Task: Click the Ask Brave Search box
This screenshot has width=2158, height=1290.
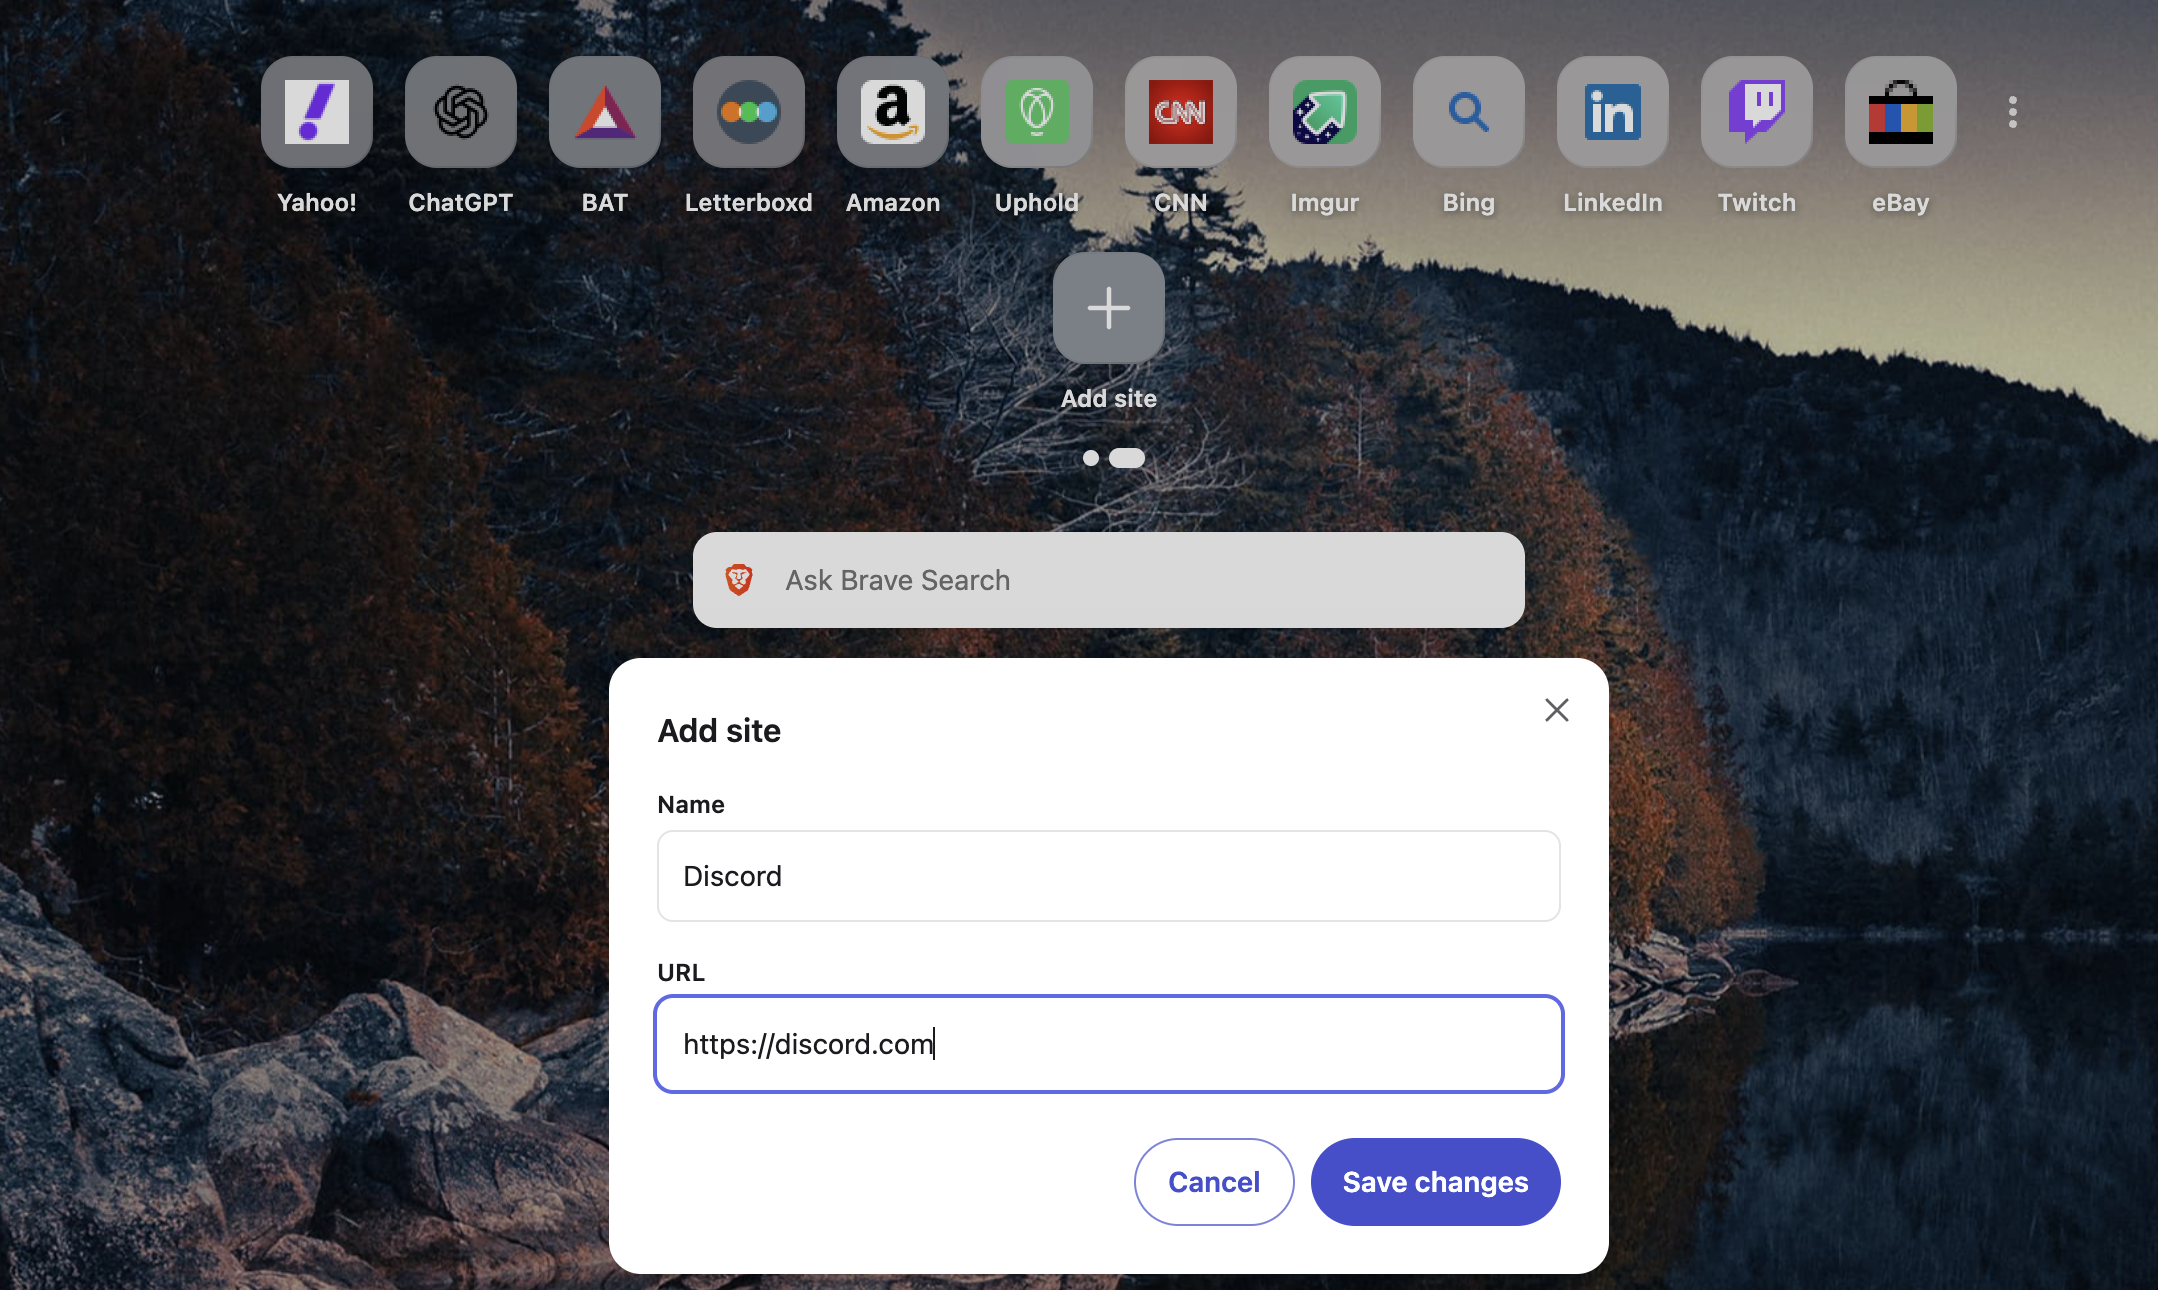Action: pyautogui.click(x=1109, y=580)
